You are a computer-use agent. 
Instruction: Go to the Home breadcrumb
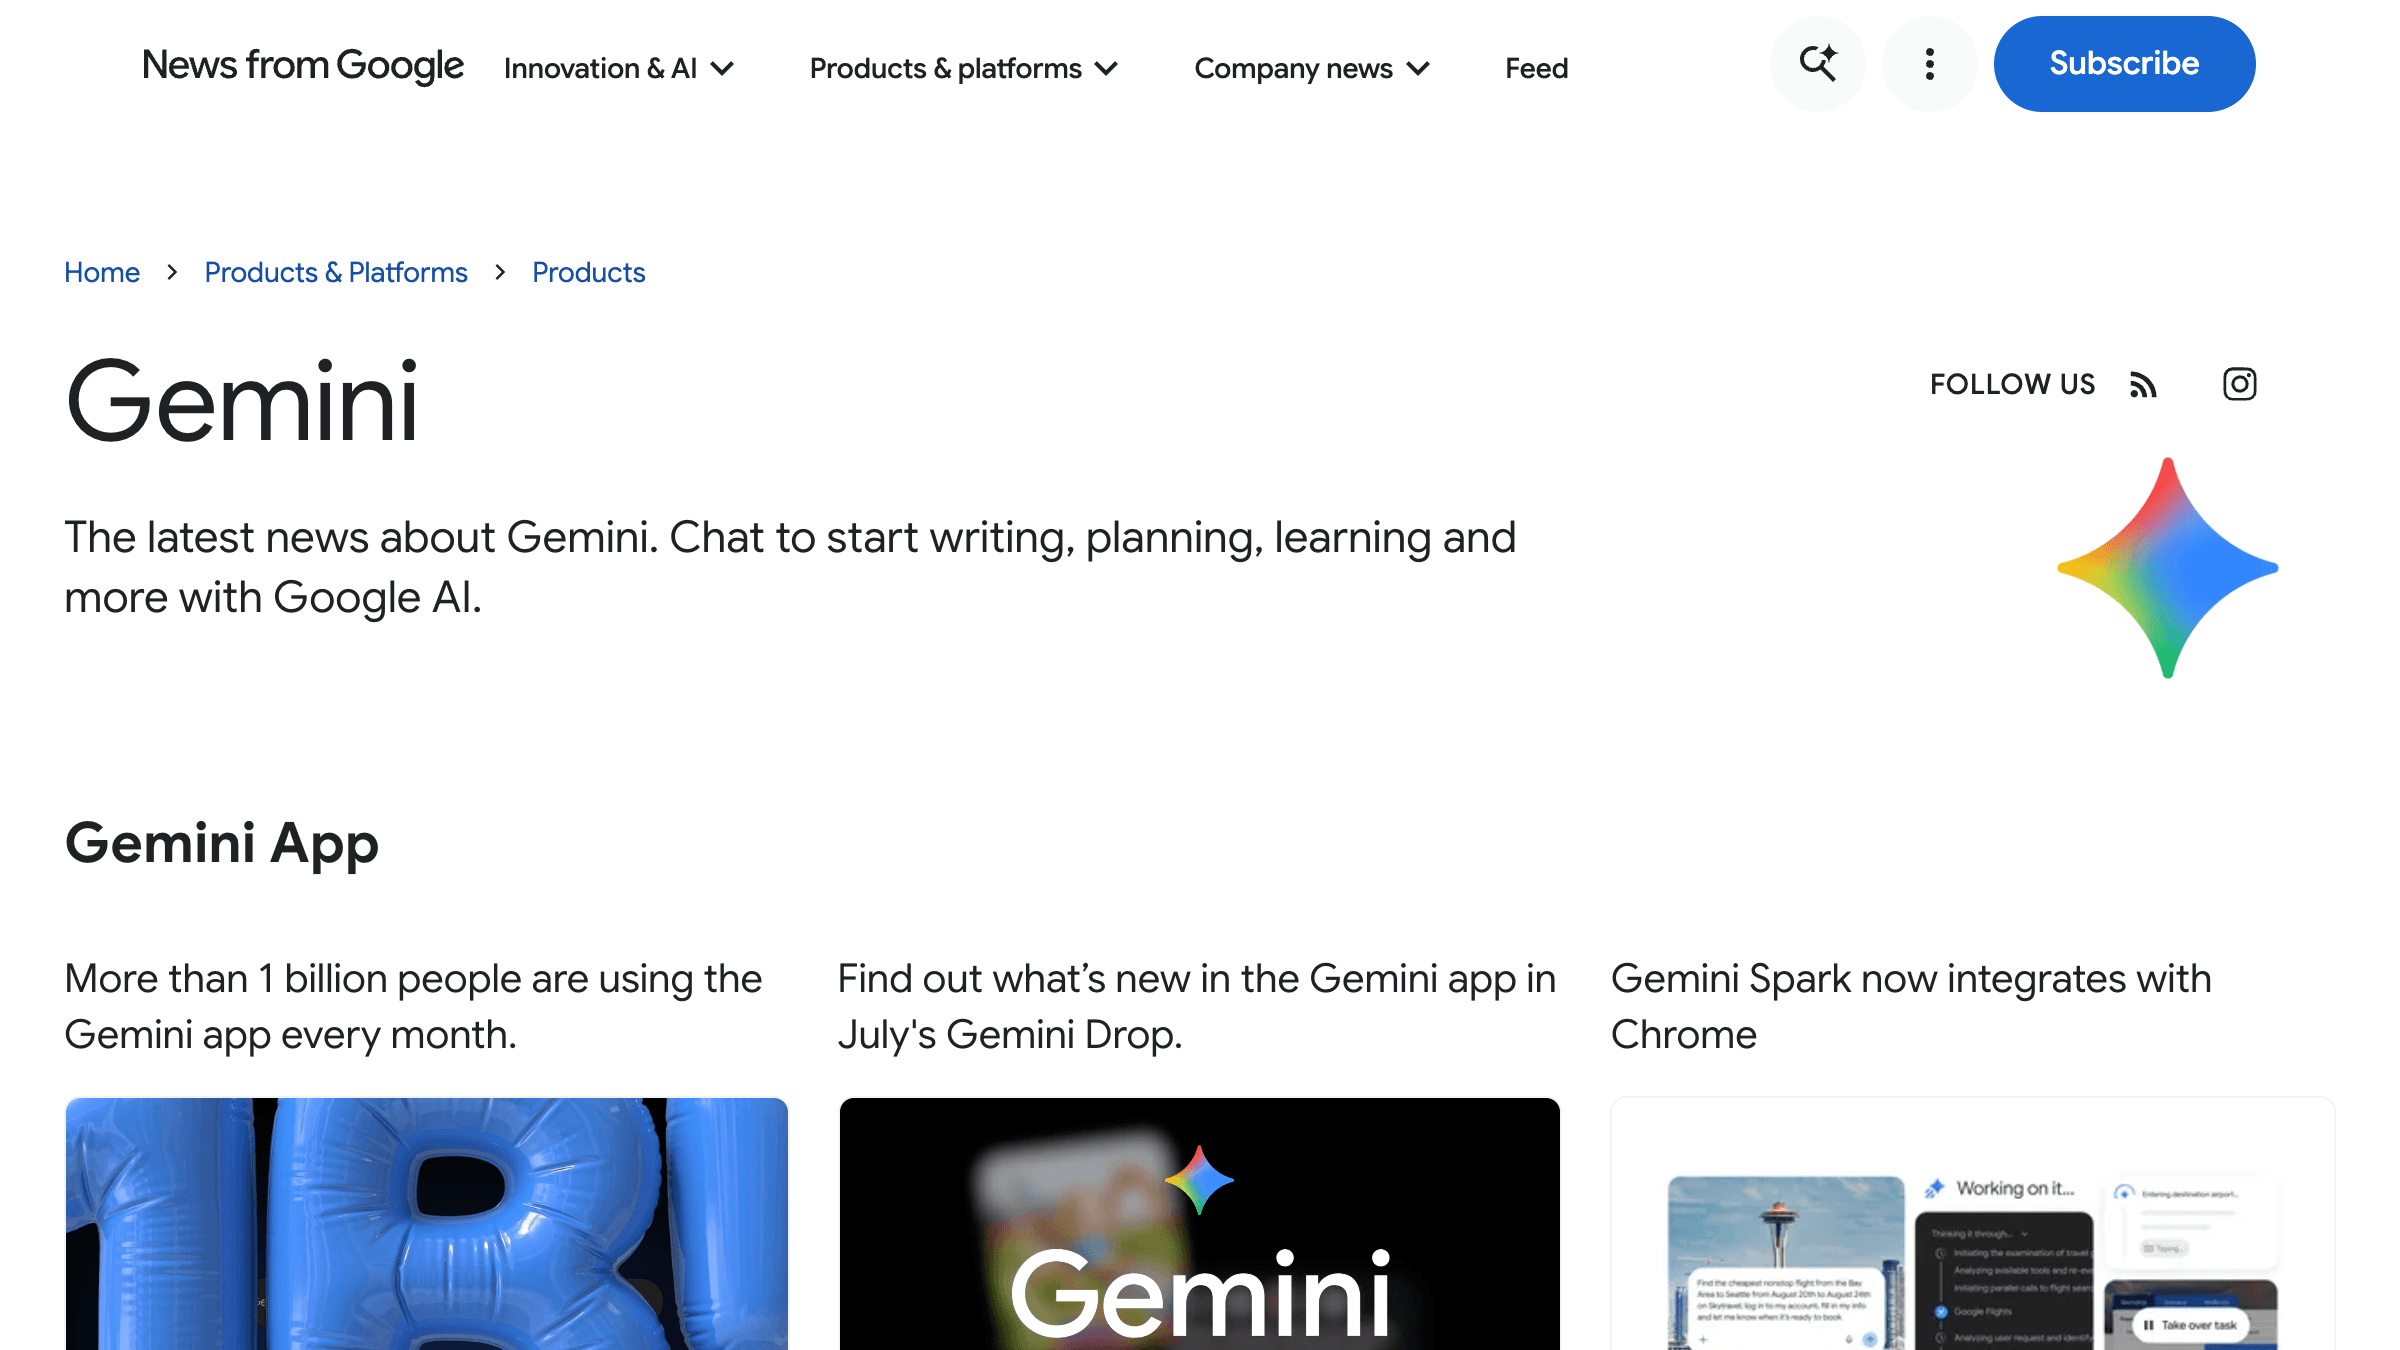(102, 272)
